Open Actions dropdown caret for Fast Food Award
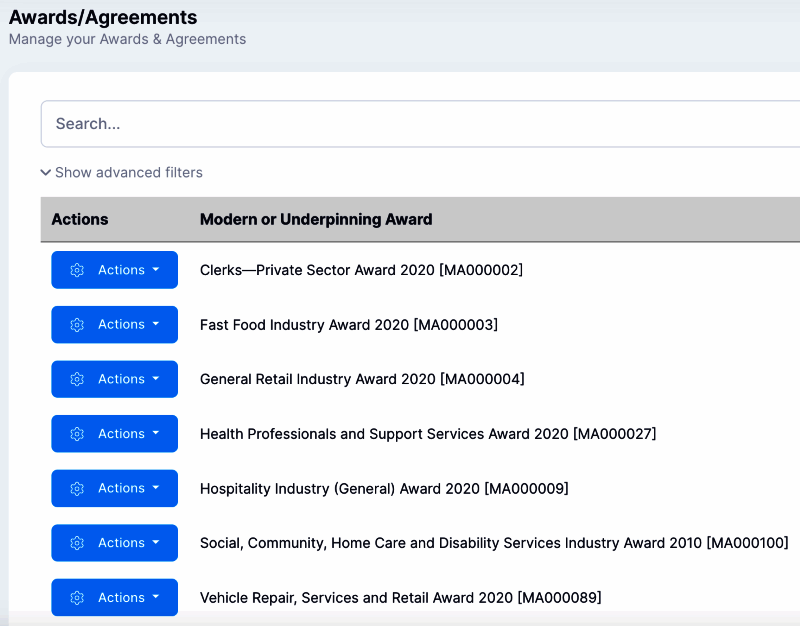The image size is (800, 626). (x=156, y=325)
